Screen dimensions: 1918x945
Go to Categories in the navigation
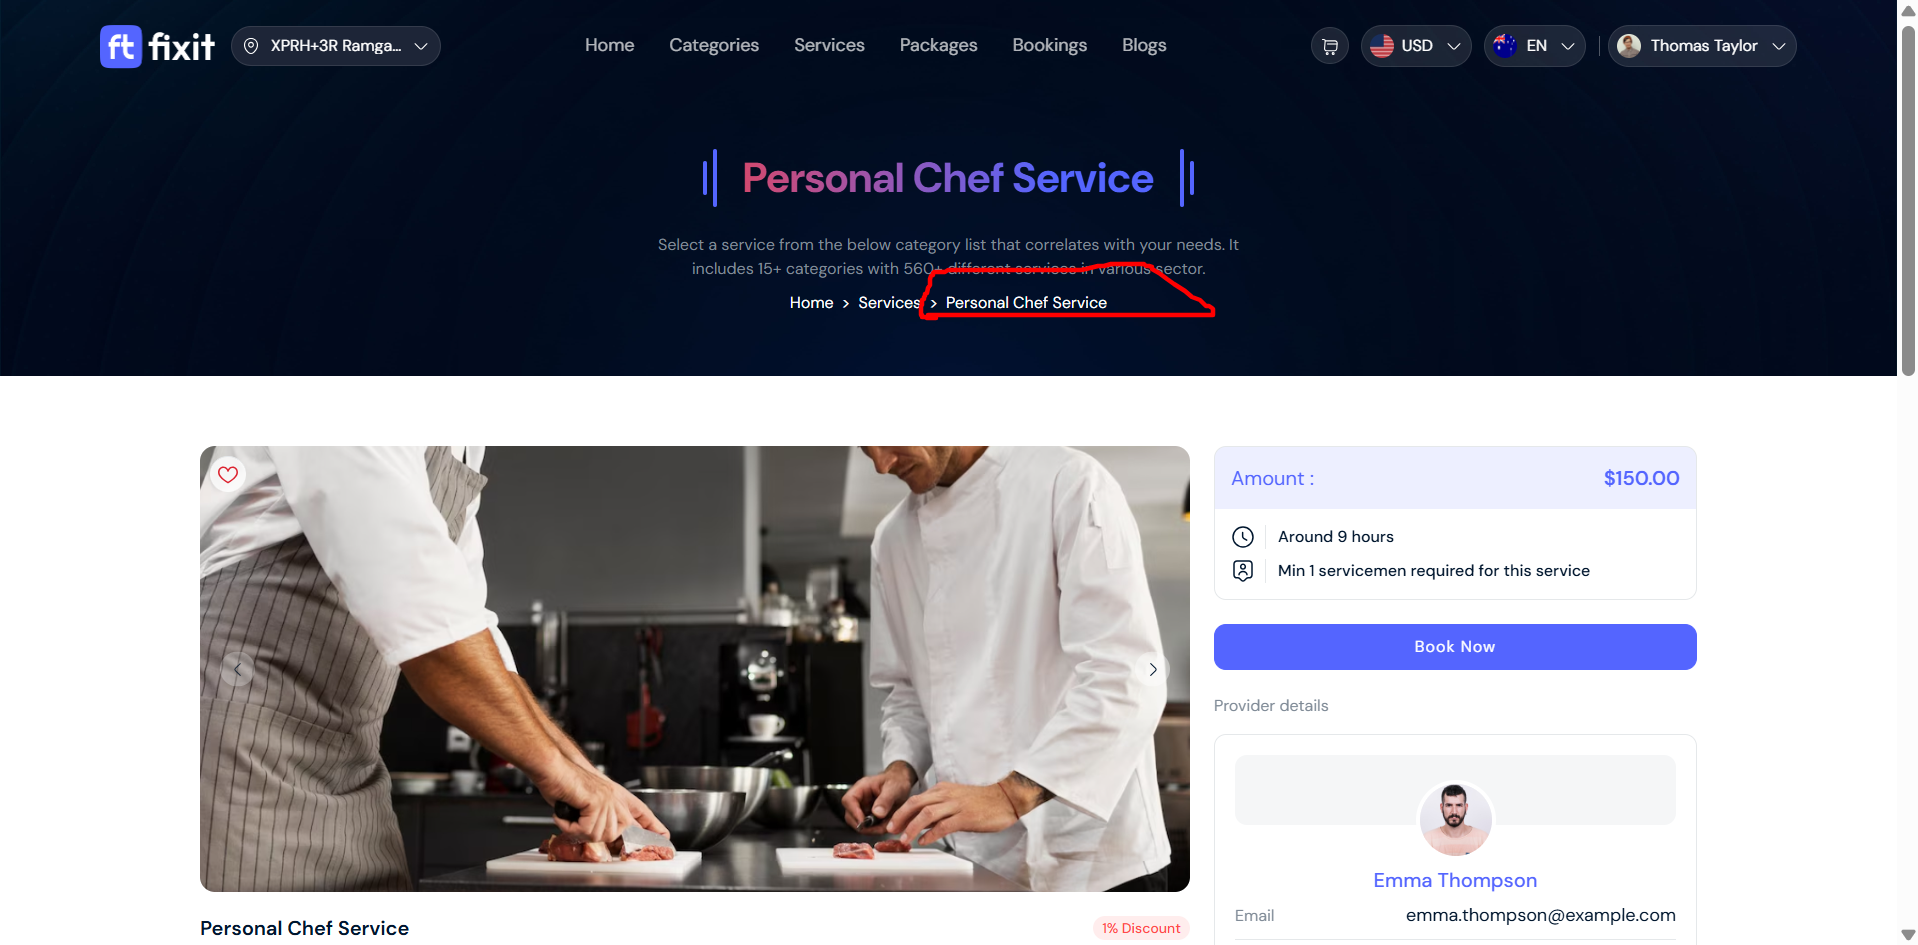pos(714,45)
